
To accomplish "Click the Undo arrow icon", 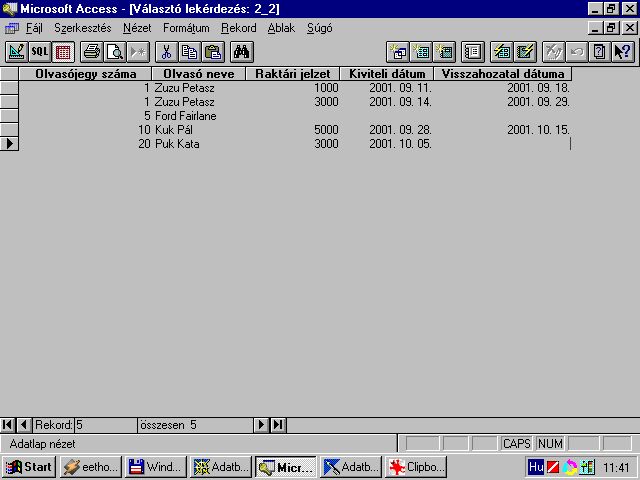I will pyautogui.click(x=577, y=52).
